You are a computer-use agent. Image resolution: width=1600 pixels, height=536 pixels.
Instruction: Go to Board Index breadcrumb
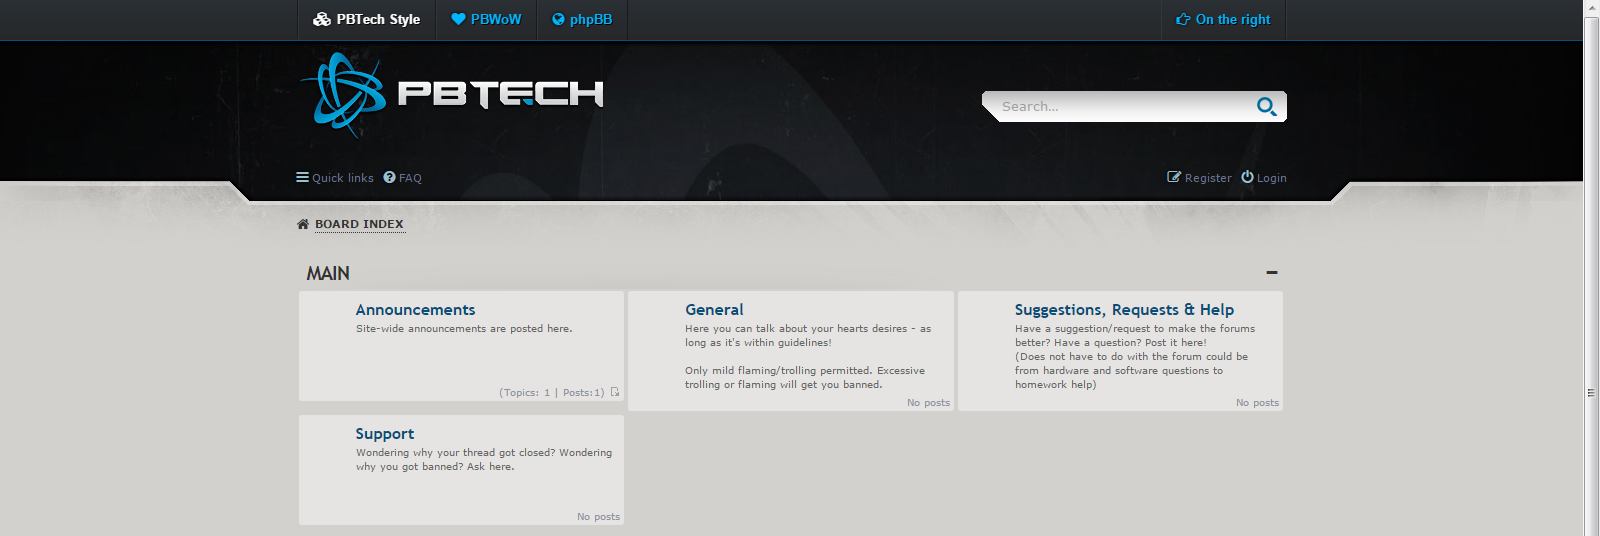point(359,224)
